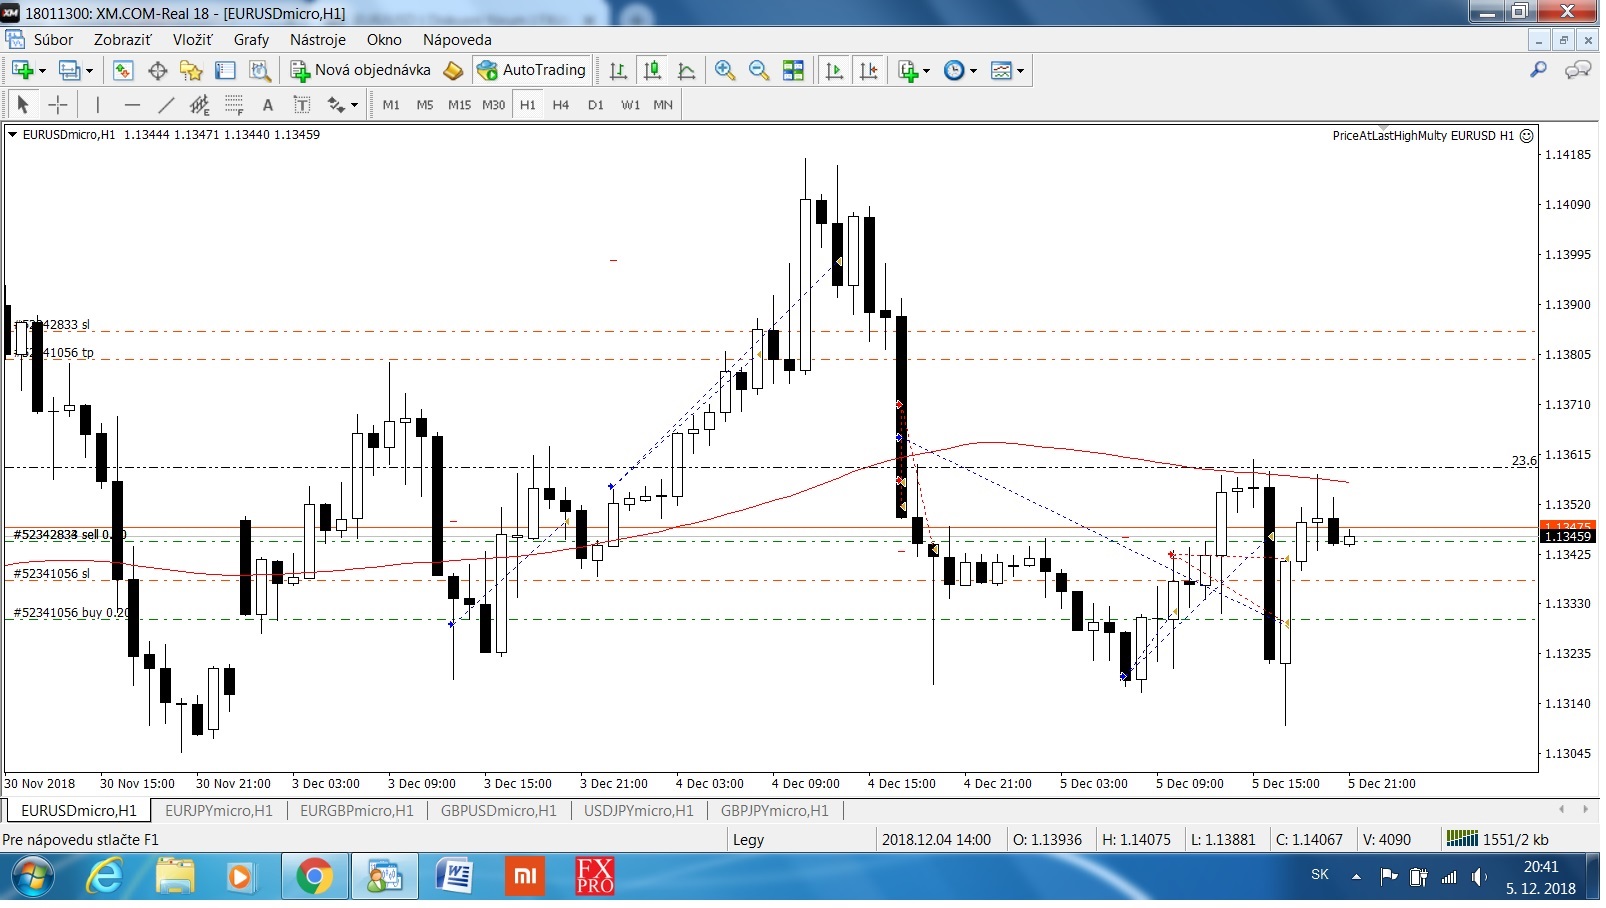This screenshot has height=908, width=1606.
Task: Switch timeframe to M5
Action: coord(425,104)
